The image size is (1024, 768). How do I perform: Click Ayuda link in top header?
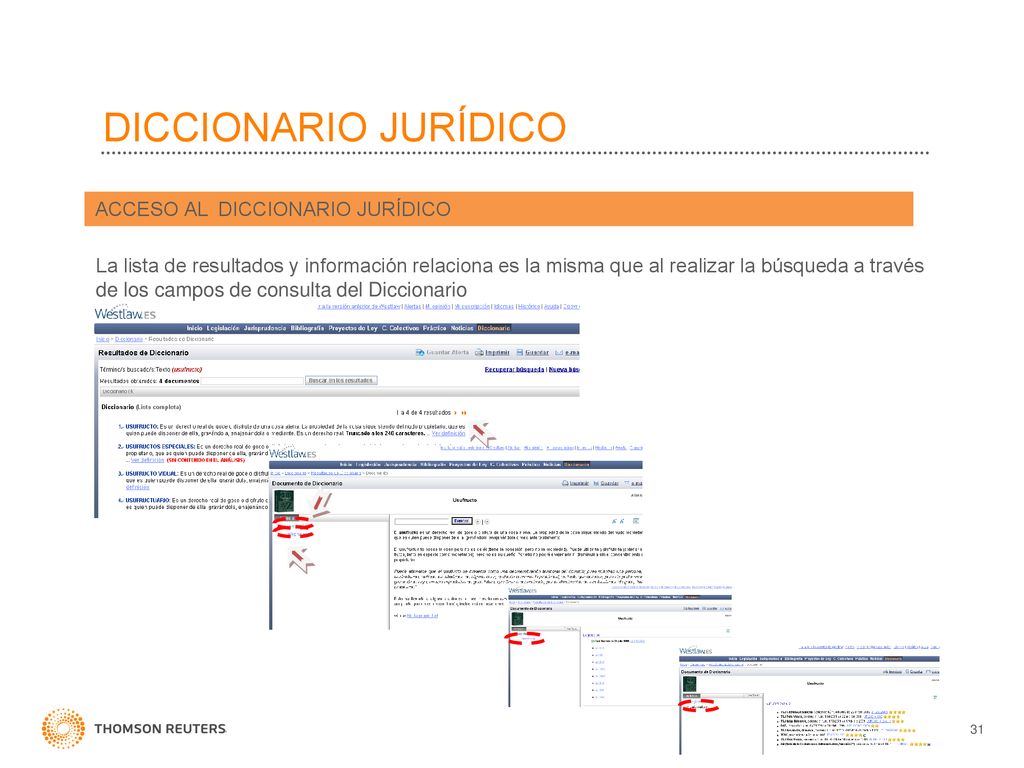[551, 306]
